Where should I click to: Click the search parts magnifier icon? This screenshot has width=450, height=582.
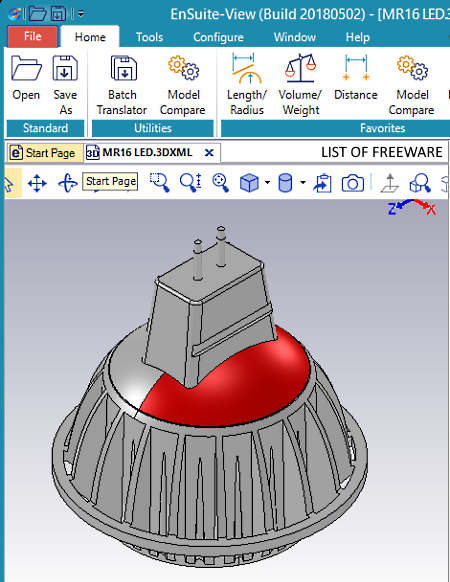tap(420, 183)
